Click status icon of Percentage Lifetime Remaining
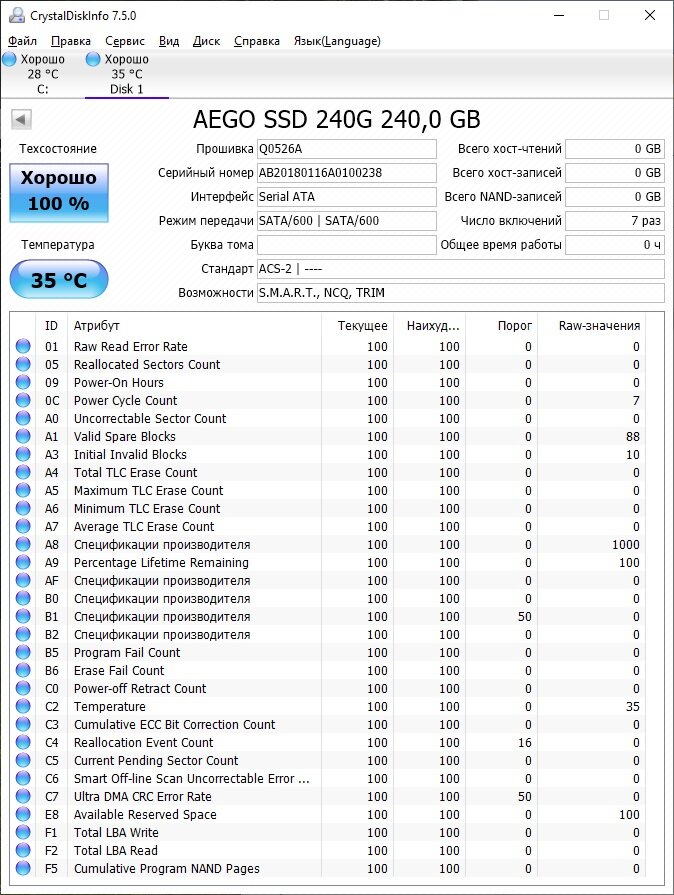Viewport: 674px width, 895px height. tap(23, 562)
